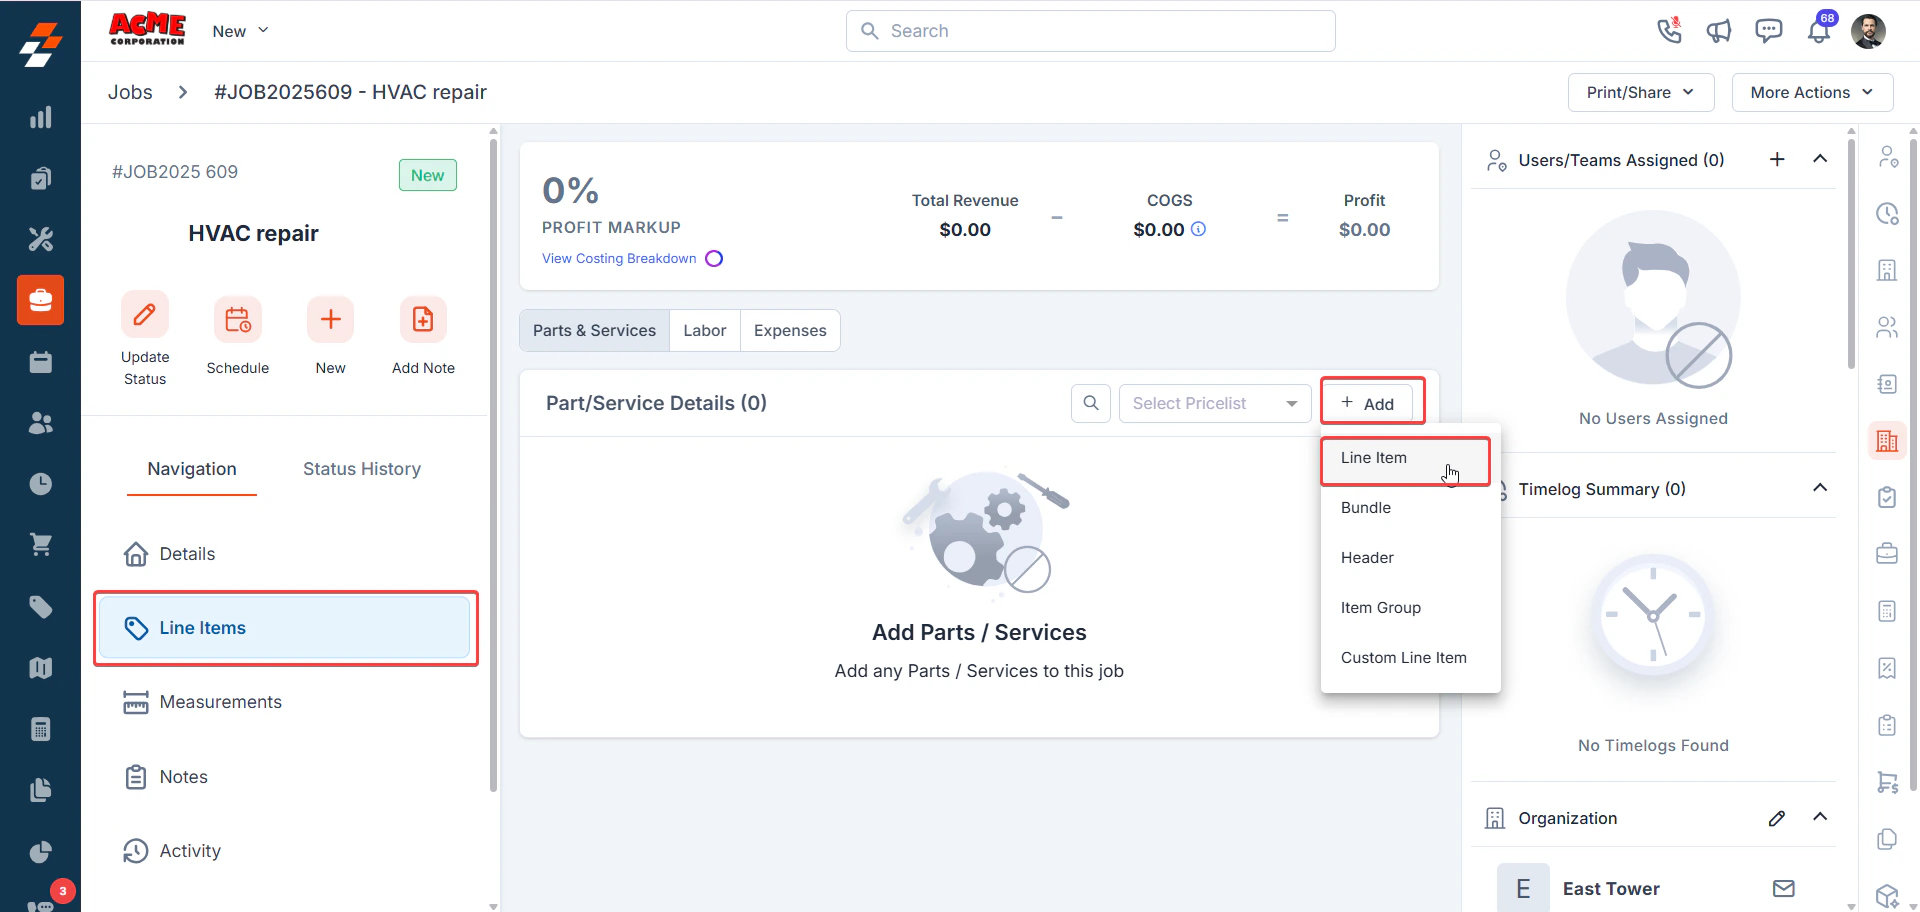Open notifications bell with 68 badge
This screenshot has width=1920, height=912.
pyautogui.click(x=1820, y=30)
